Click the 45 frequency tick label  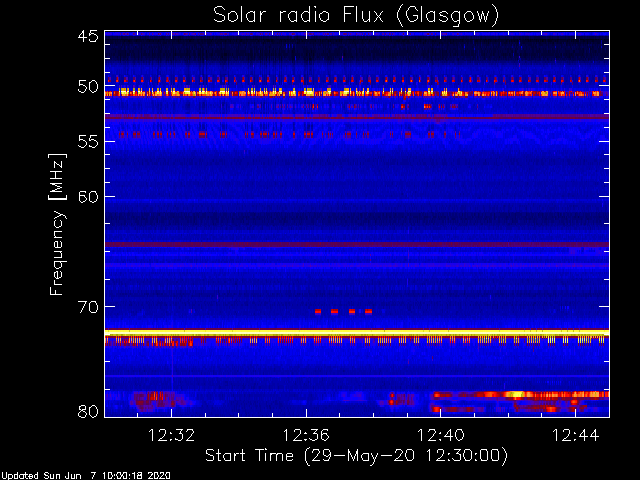[88, 36]
